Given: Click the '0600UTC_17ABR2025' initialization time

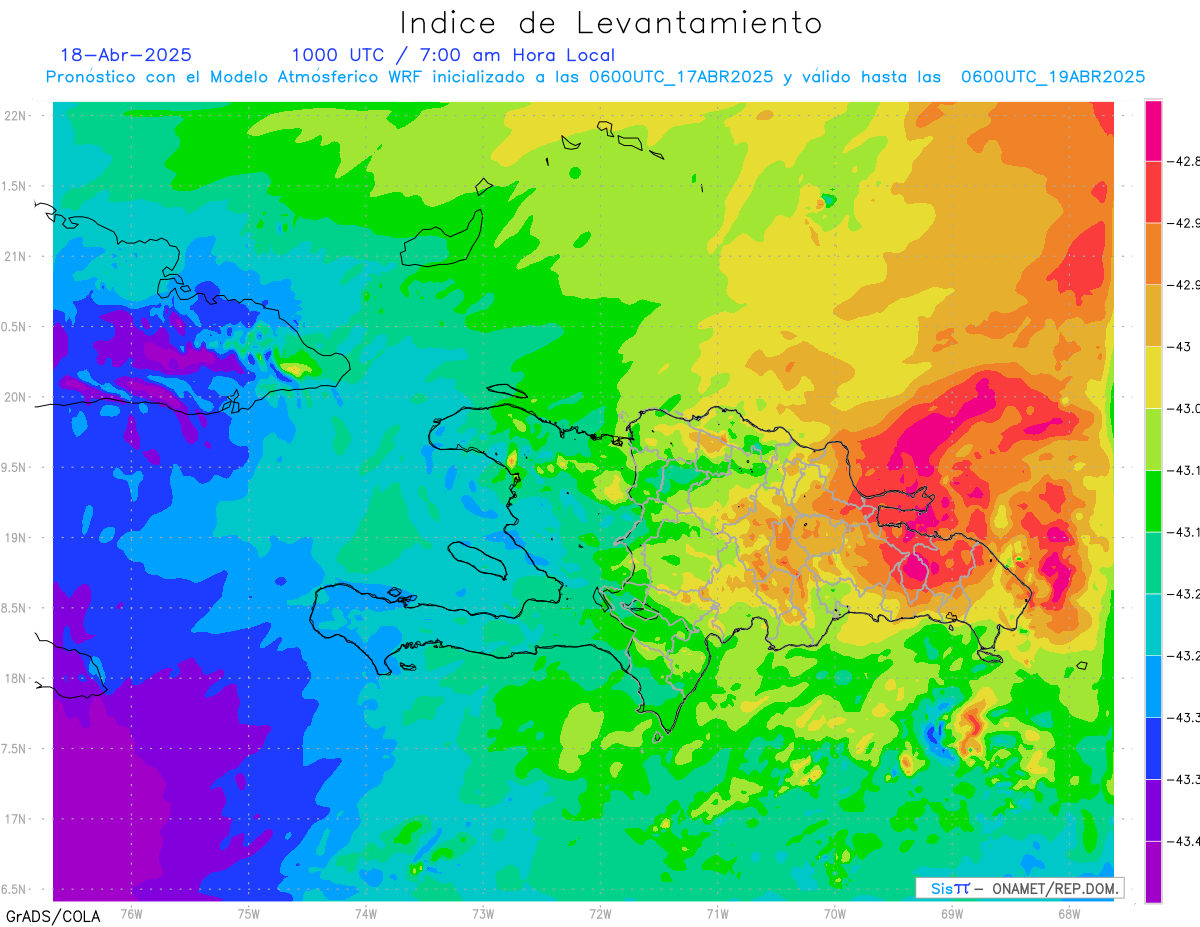Looking at the screenshot, I should 681,77.
